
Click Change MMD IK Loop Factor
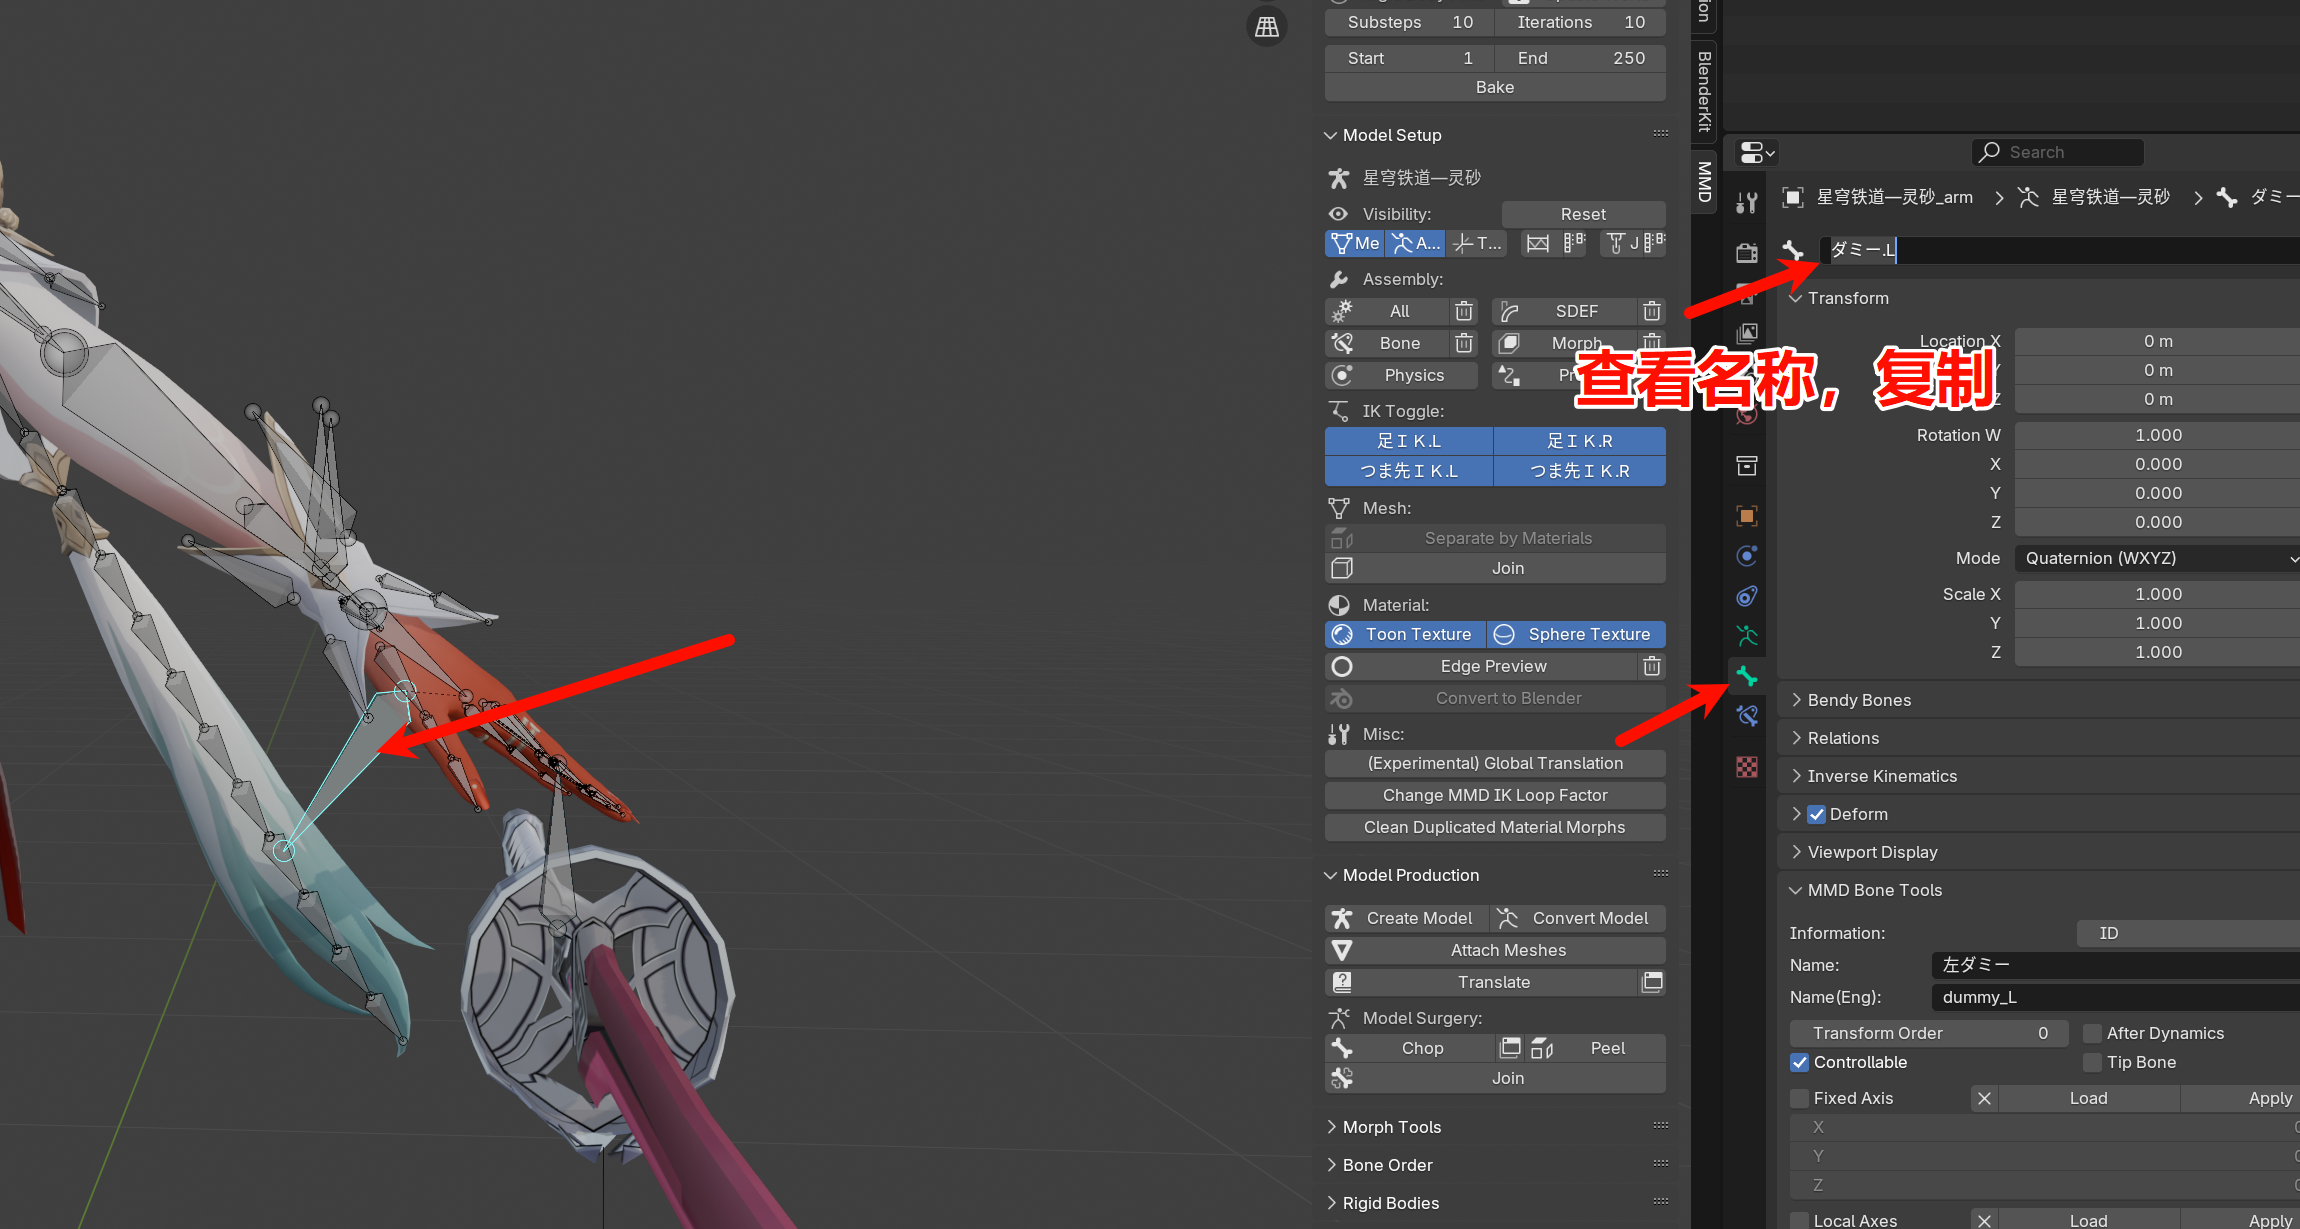coord(1495,795)
